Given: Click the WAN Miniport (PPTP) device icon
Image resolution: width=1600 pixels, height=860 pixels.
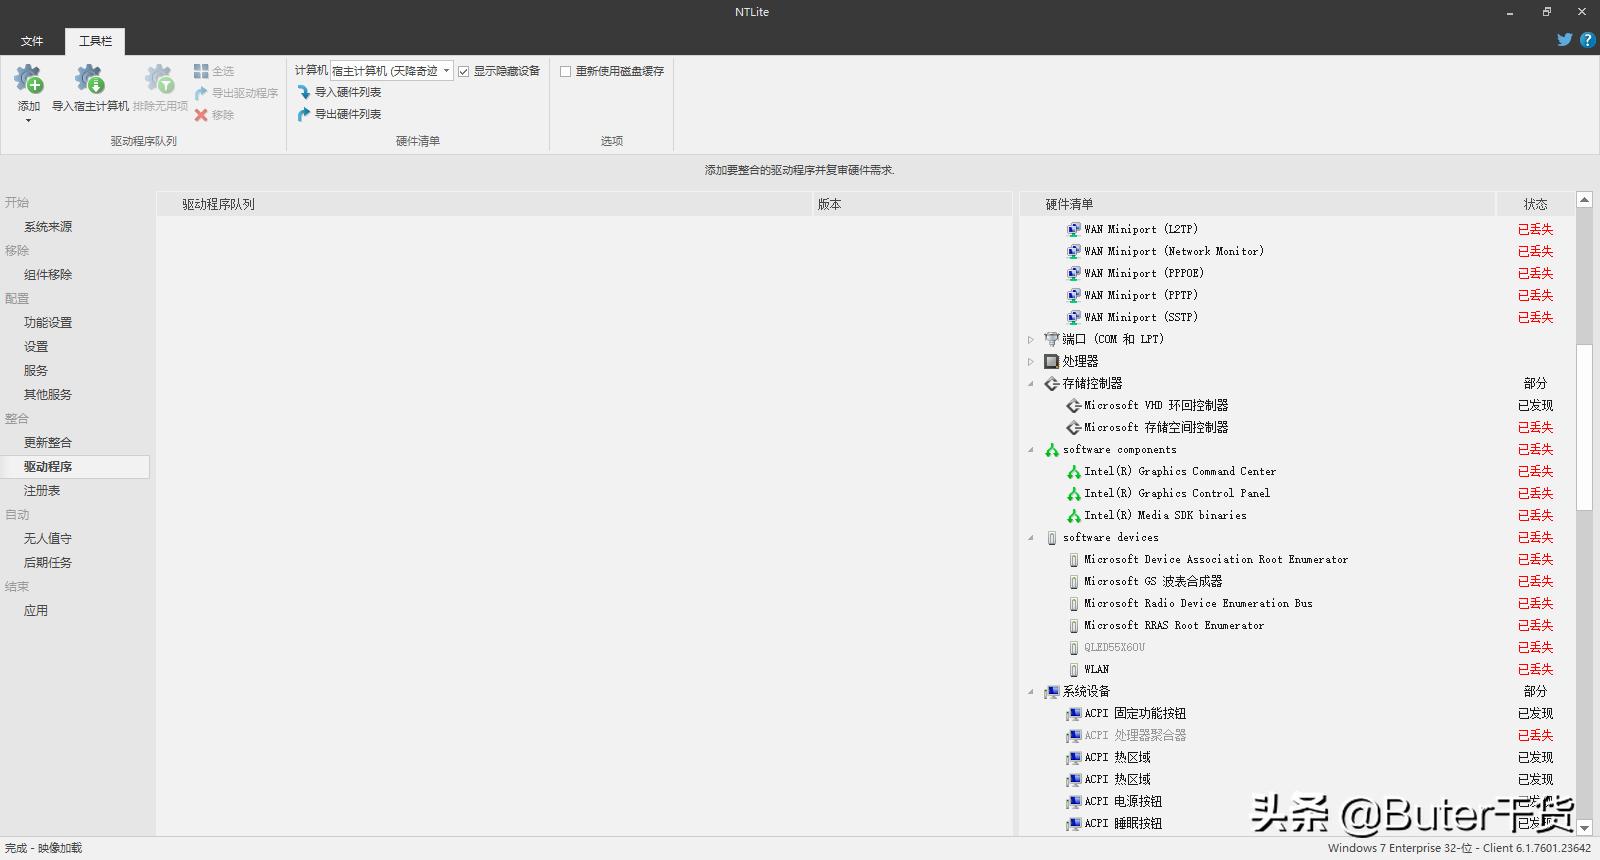Looking at the screenshot, I should pyautogui.click(x=1074, y=295).
